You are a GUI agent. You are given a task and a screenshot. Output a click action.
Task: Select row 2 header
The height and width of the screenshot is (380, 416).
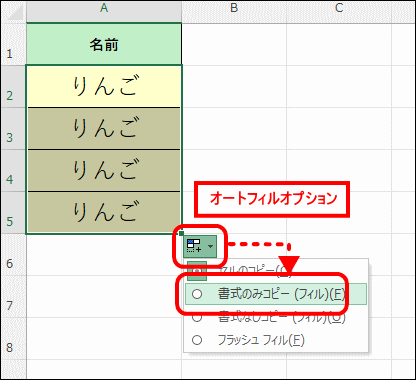pos(13,86)
